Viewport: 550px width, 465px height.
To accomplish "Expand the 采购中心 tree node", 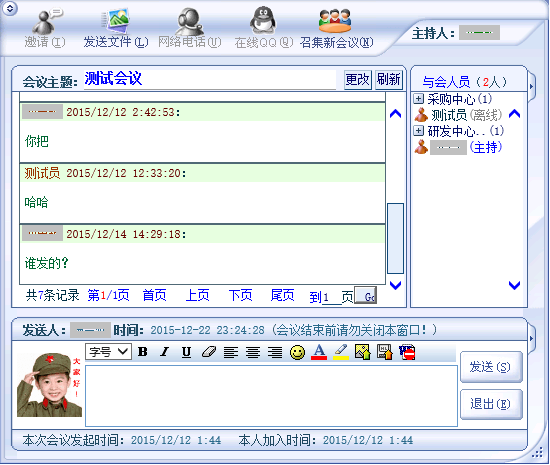I will coord(418,99).
